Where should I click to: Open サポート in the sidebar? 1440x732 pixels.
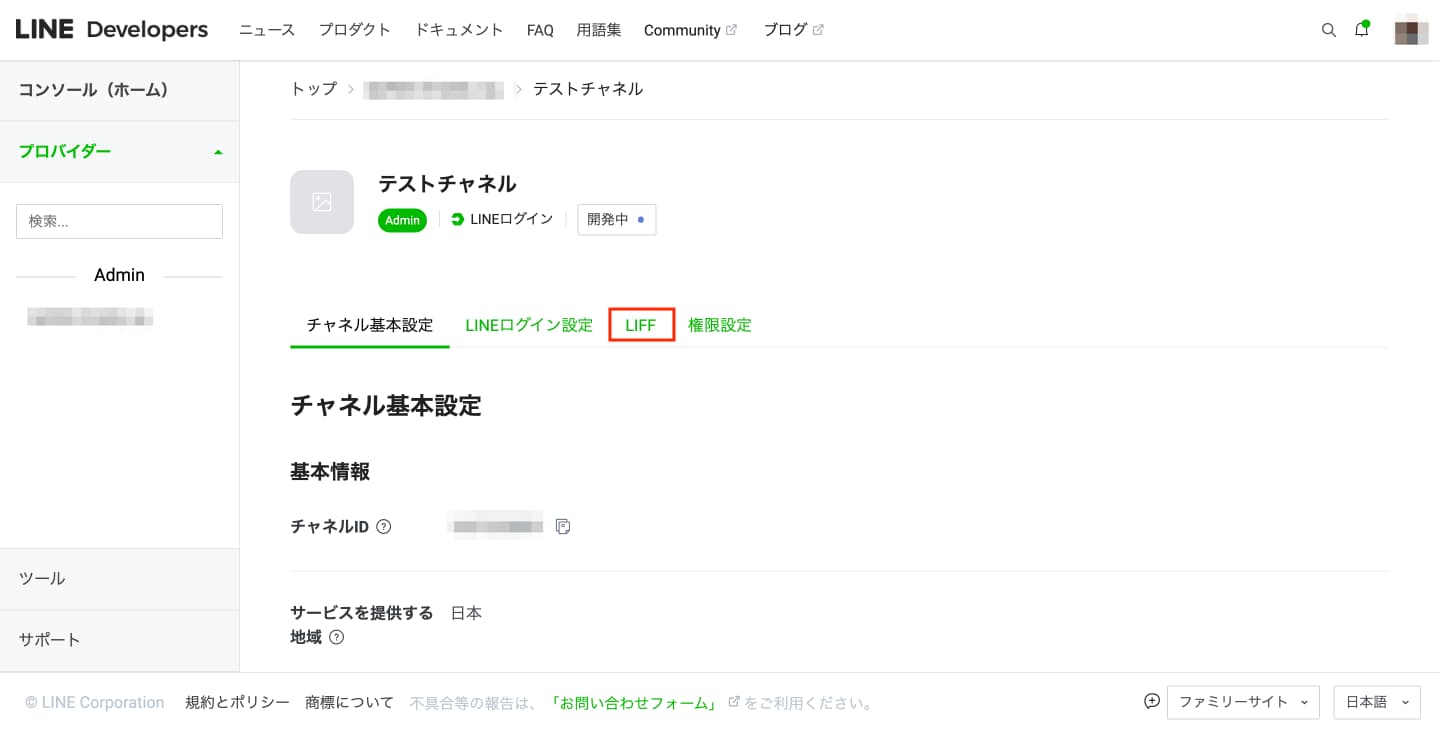(x=120, y=640)
